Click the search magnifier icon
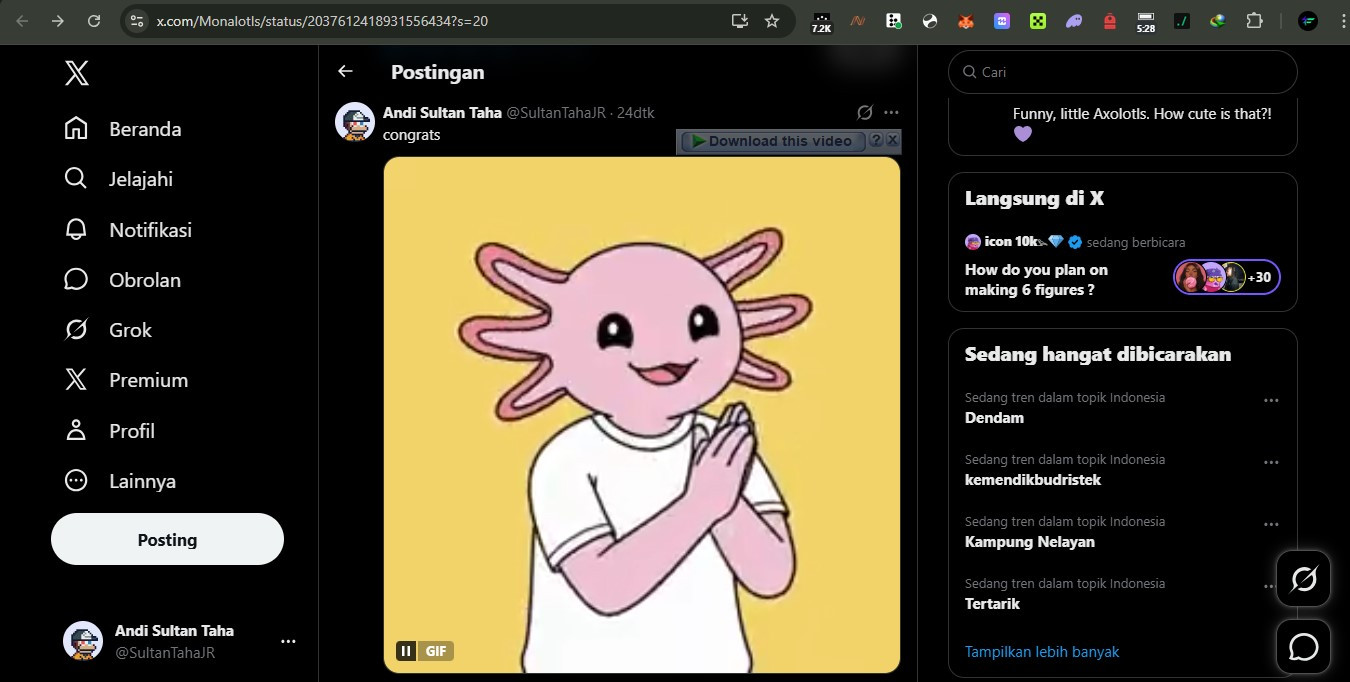The image size is (1350, 682). pos(969,72)
